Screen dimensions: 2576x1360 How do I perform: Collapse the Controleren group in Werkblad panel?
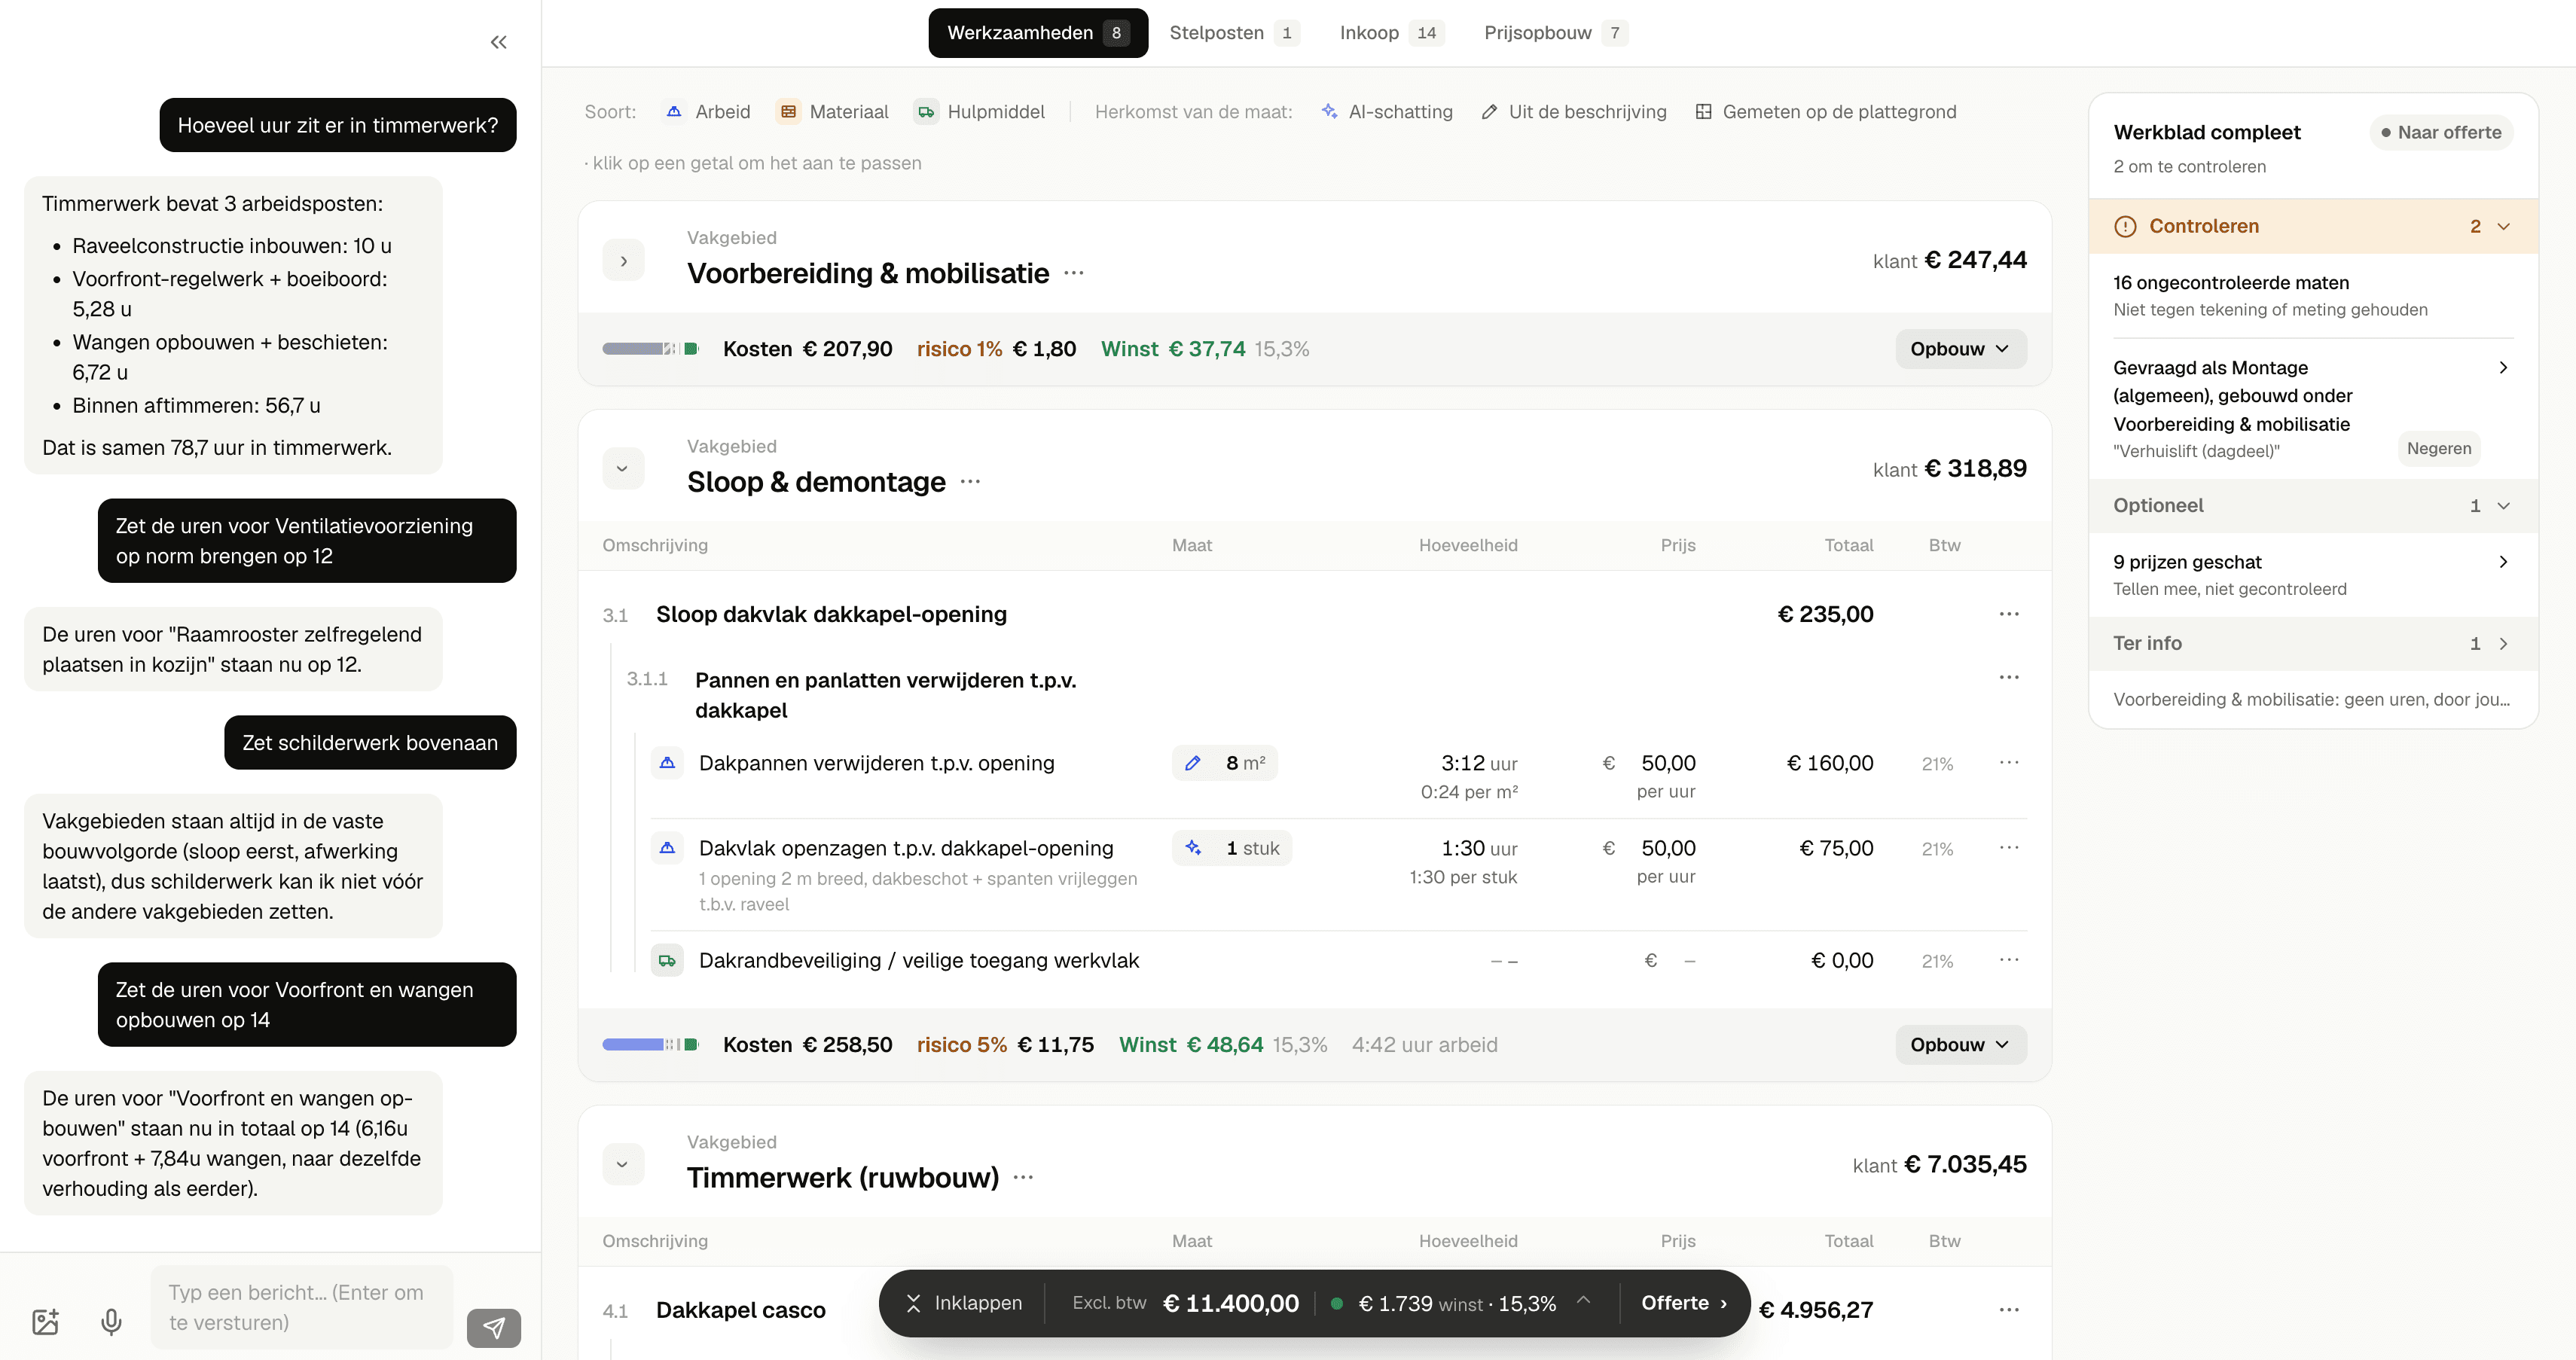(x=2503, y=227)
